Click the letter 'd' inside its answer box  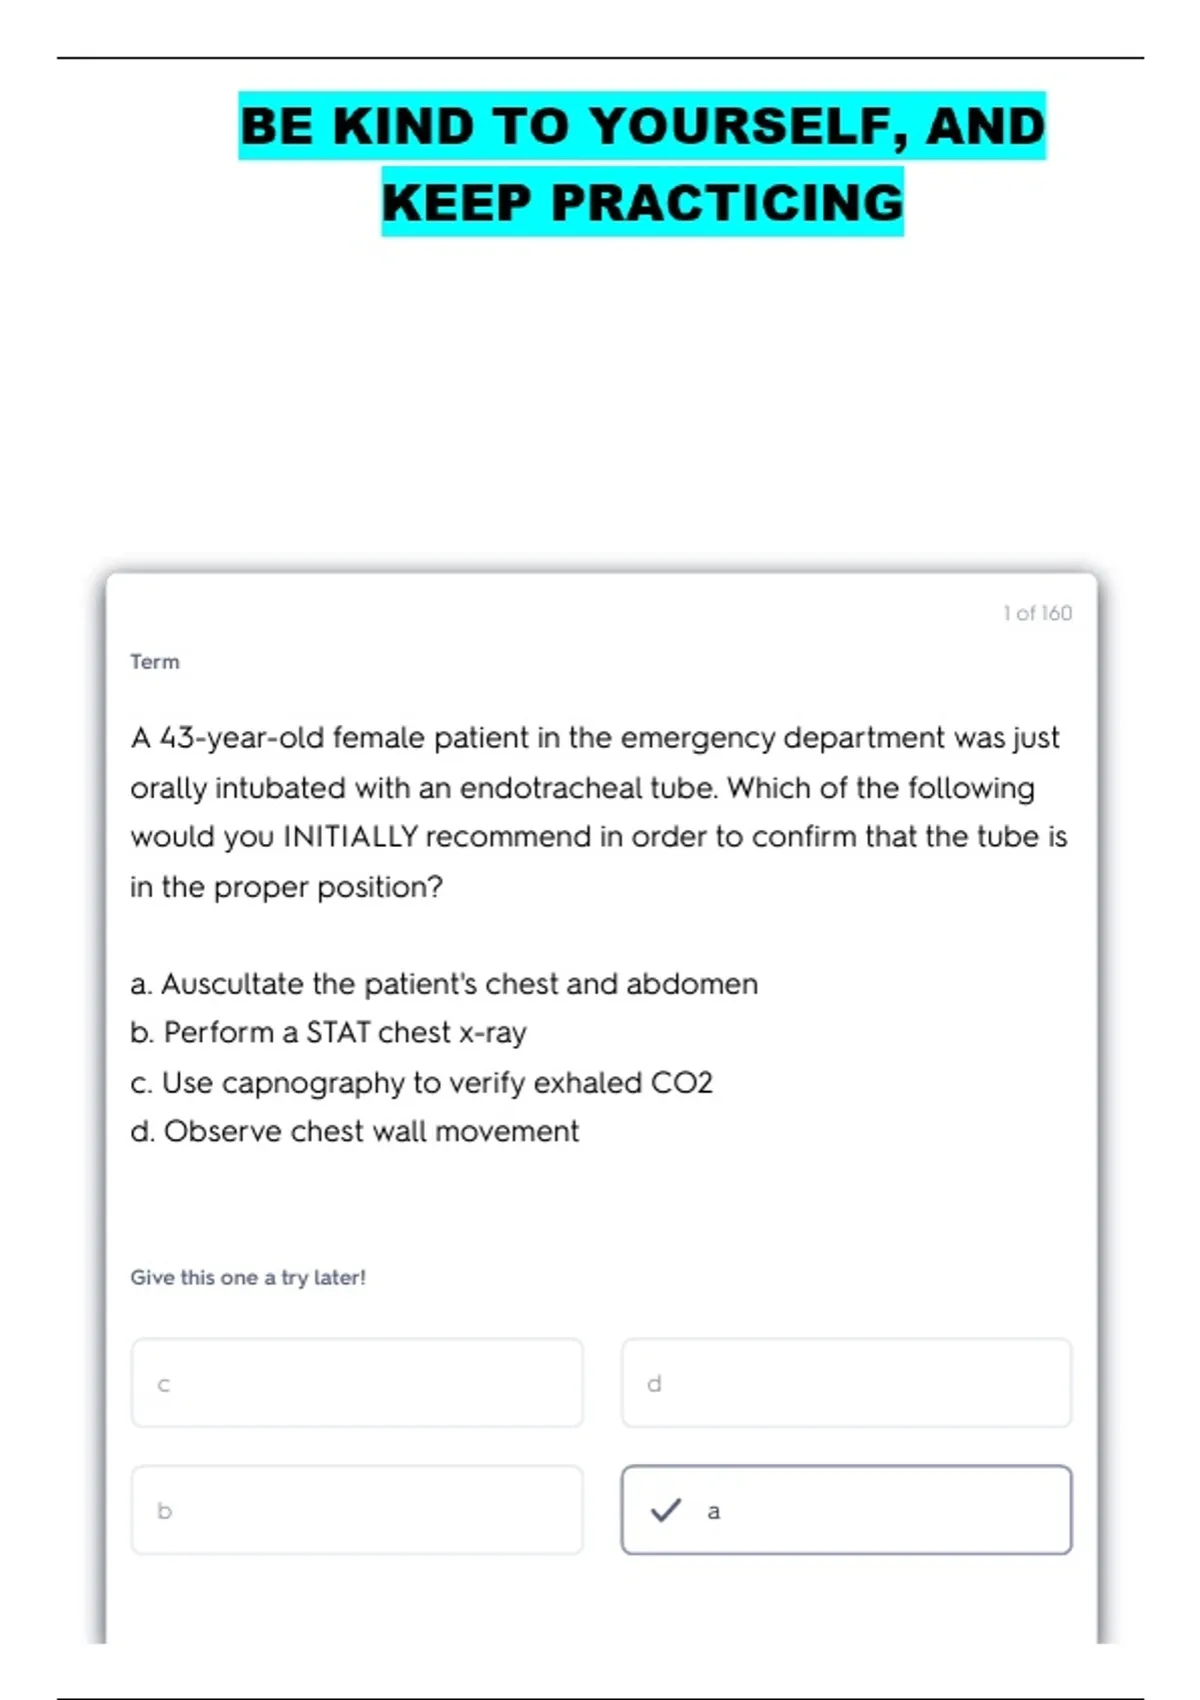tap(654, 1383)
